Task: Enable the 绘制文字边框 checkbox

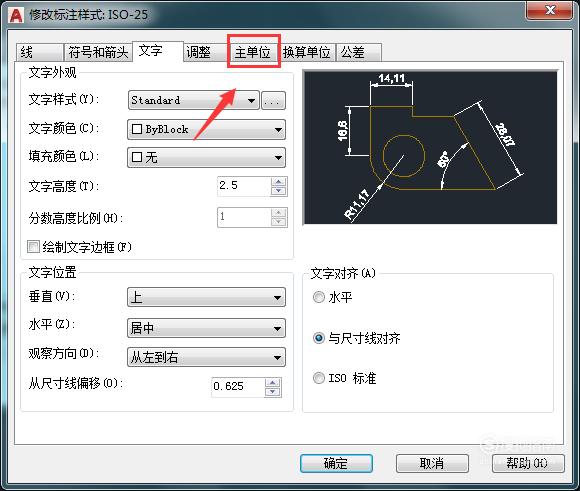Action: (x=33, y=246)
